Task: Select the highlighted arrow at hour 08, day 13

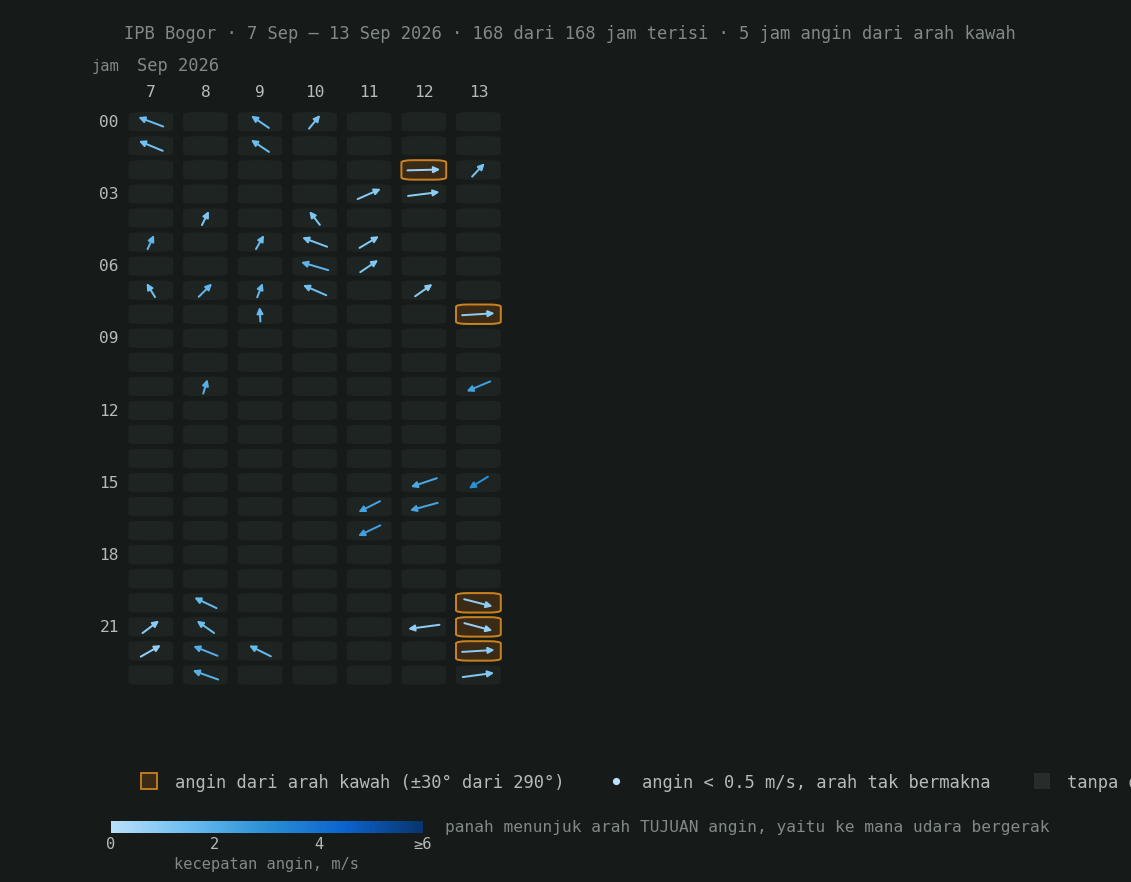Action: 478,314
